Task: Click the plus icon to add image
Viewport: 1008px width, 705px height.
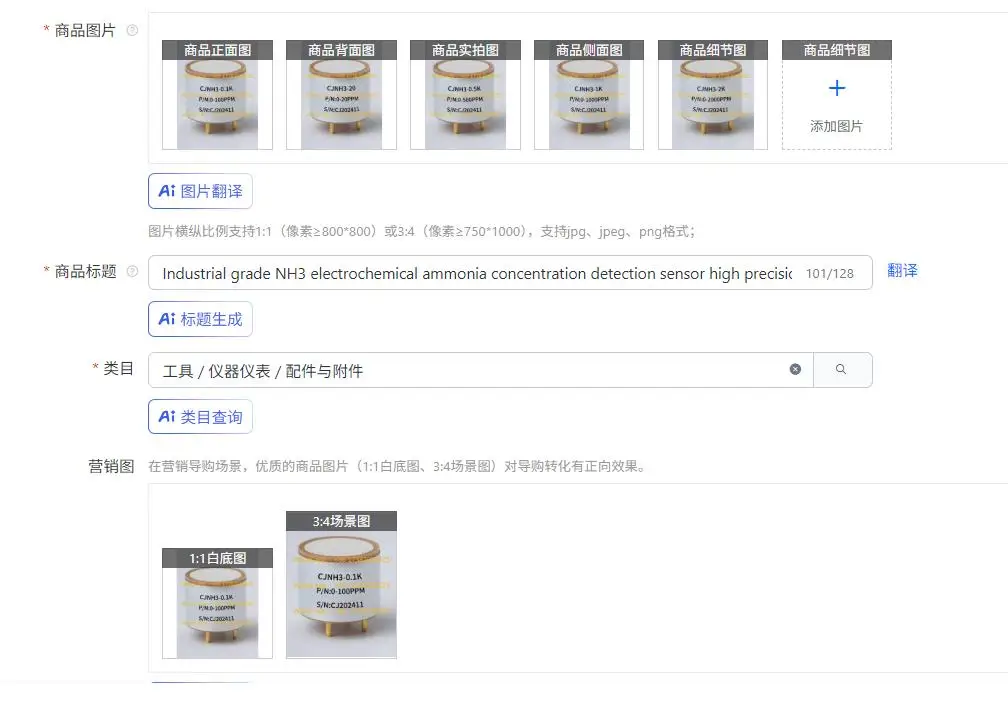Action: pyautogui.click(x=836, y=88)
